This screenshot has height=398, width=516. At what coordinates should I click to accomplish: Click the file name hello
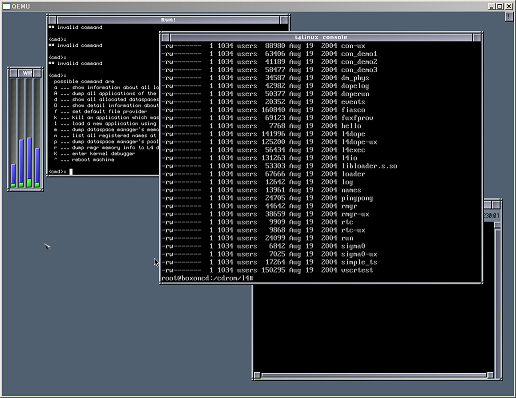351,126
